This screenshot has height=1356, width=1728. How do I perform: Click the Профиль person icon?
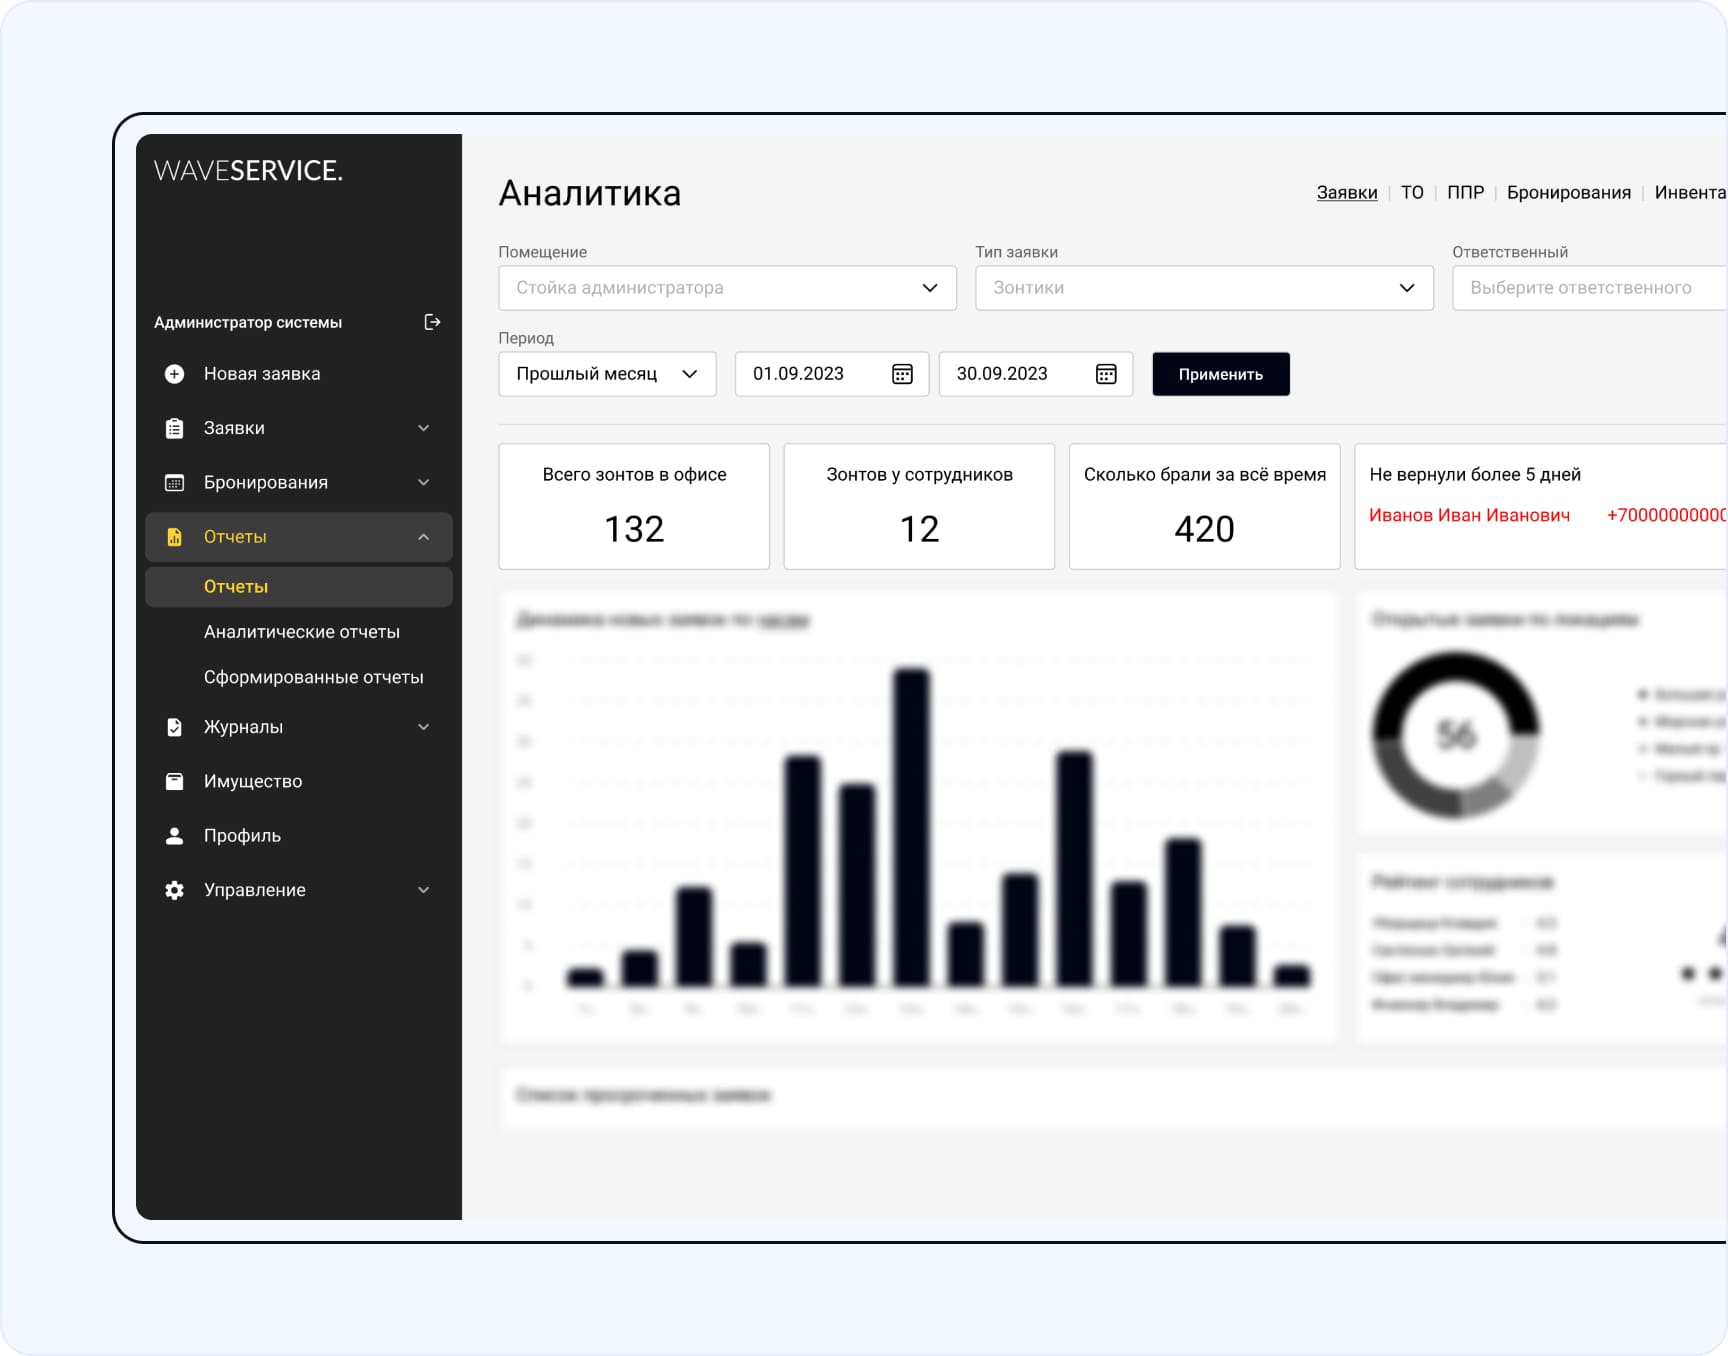(x=174, y=836)
